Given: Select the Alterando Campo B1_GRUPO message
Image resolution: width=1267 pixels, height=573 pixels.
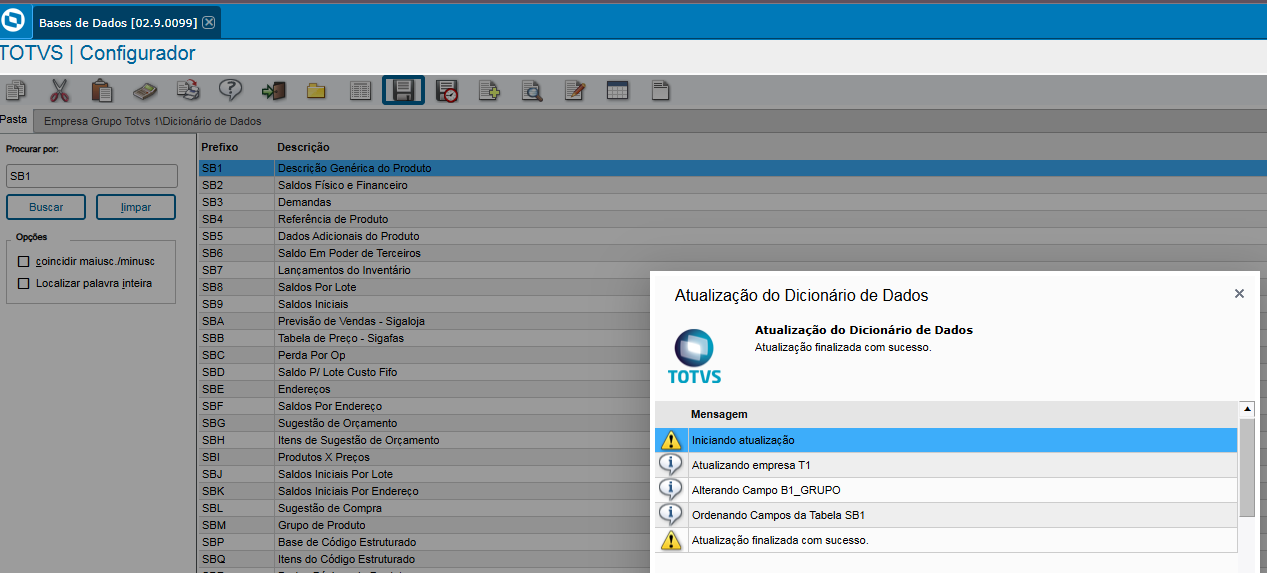Looking at the screenshot, I should [946, 490].
